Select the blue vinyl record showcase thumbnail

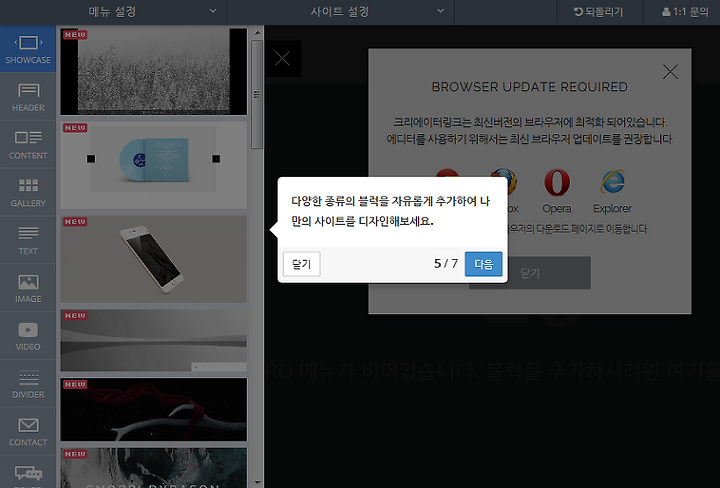tap(154, 165)
